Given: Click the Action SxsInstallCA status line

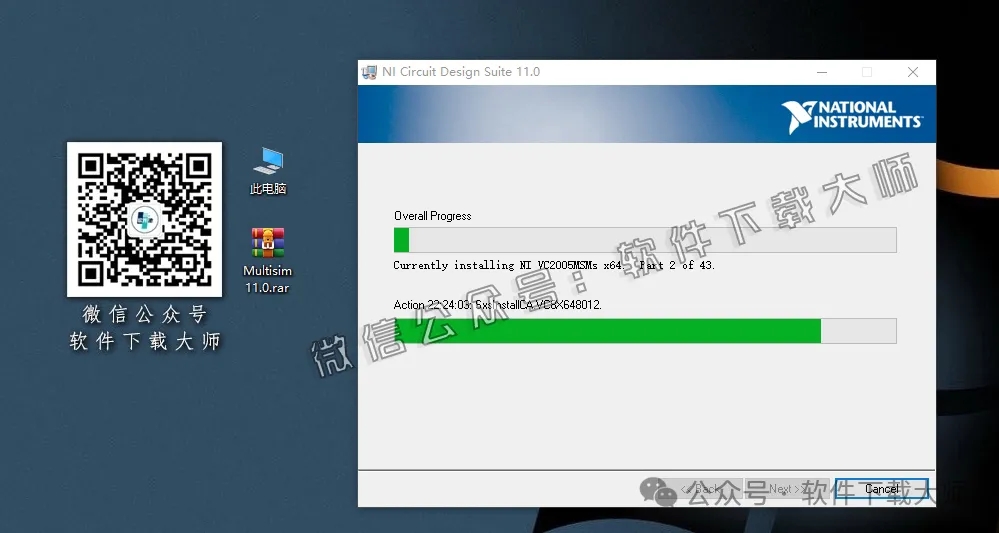Looking at the screenshot, I should [497, 305].
